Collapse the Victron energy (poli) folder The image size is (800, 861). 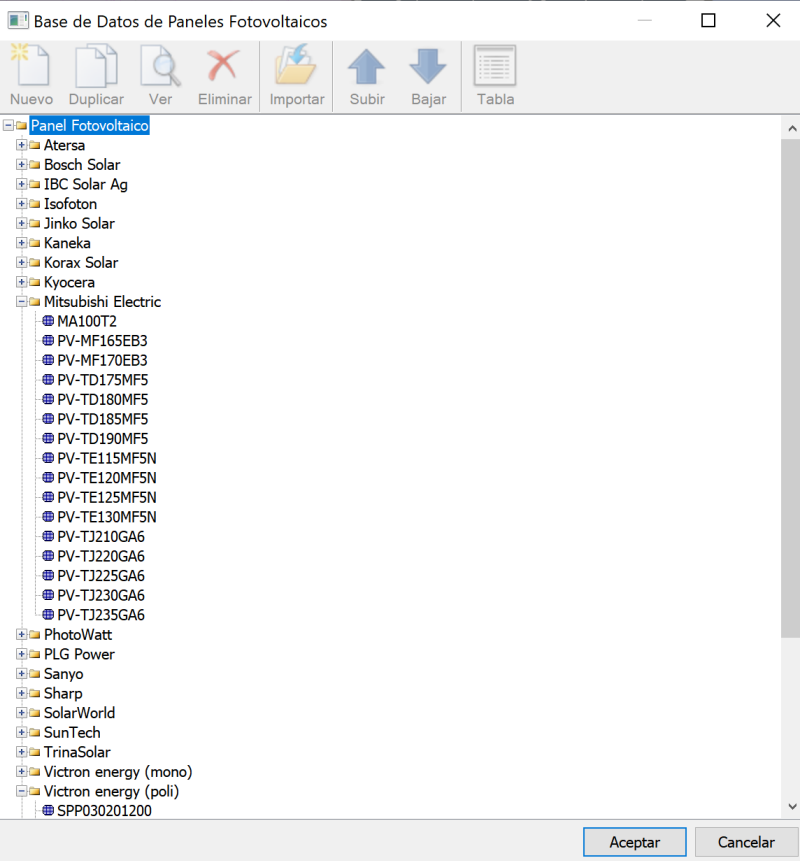tap(21, 791)
